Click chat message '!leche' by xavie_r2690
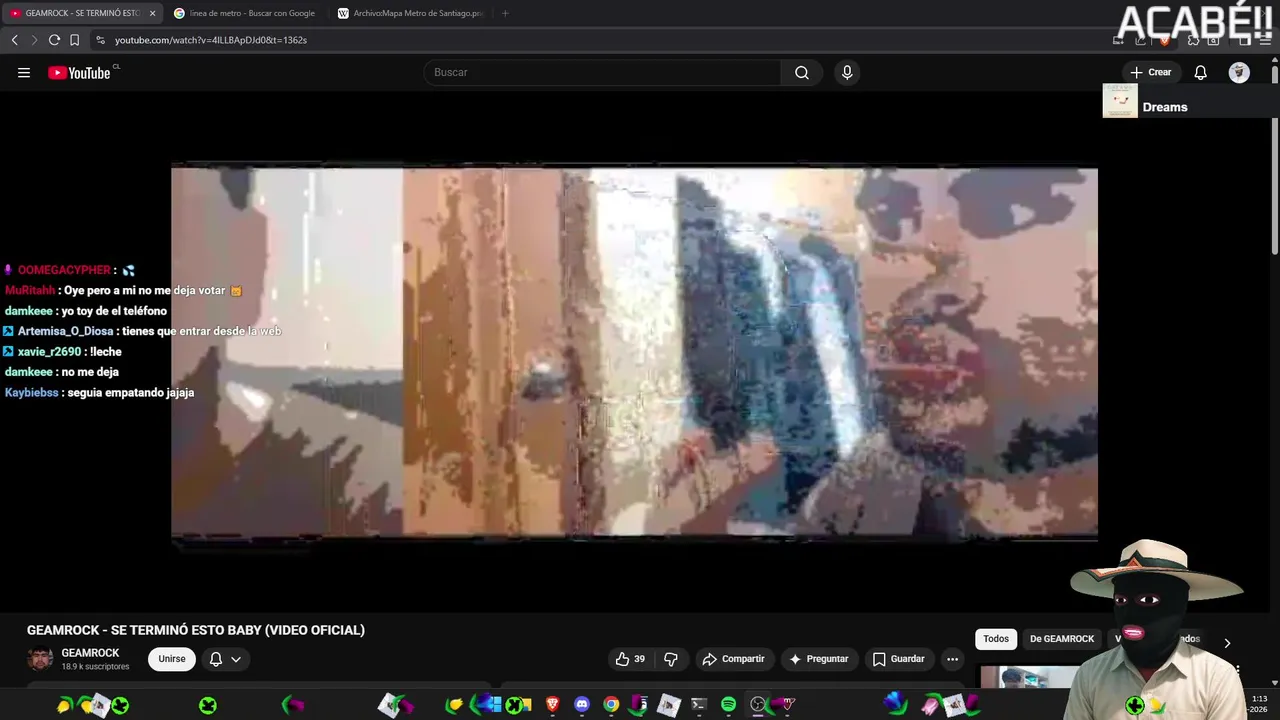The image size is (1280, 720). tap(106, 352)
